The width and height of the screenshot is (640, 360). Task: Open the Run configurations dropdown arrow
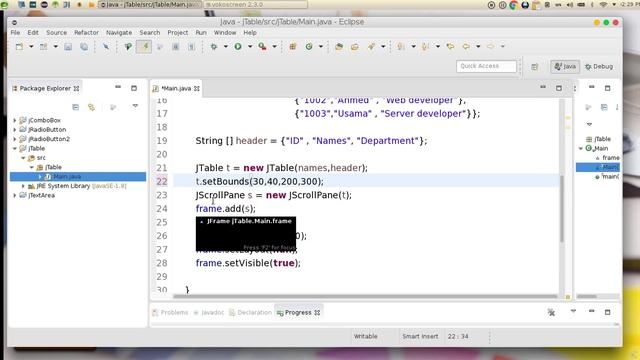pos(250,47)
